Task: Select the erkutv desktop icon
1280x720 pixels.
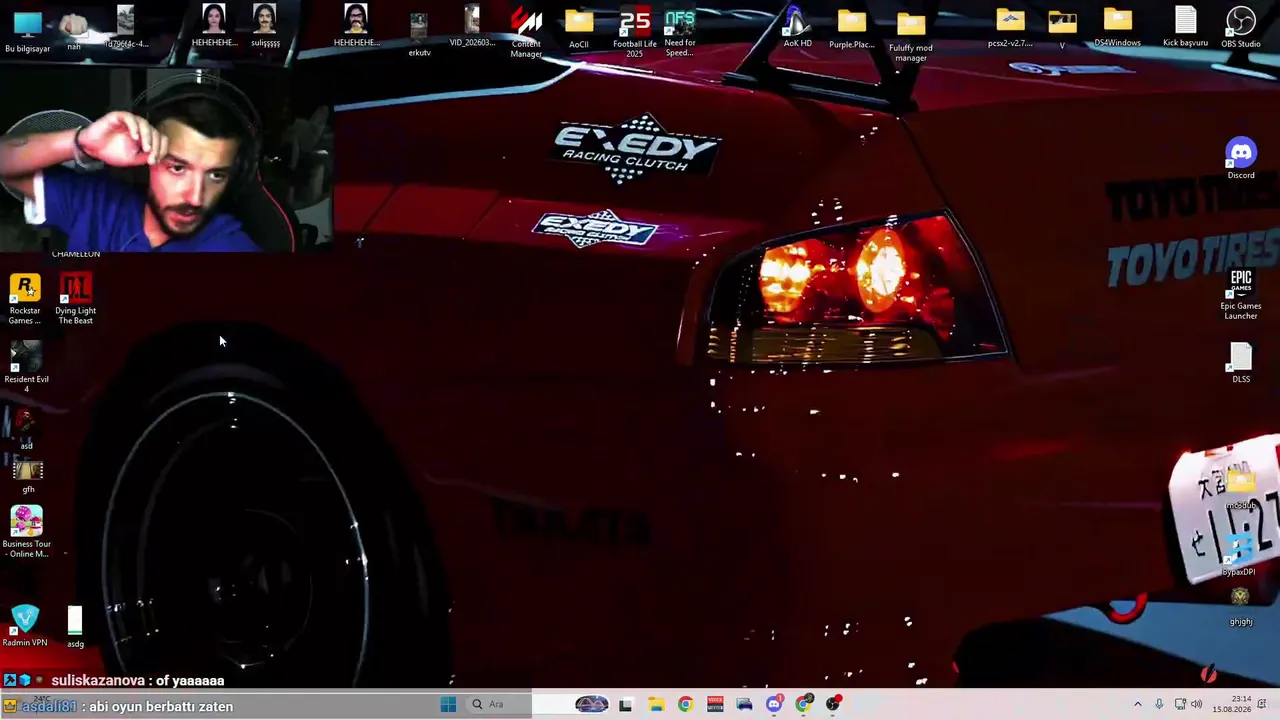Action: coord(419,35)
